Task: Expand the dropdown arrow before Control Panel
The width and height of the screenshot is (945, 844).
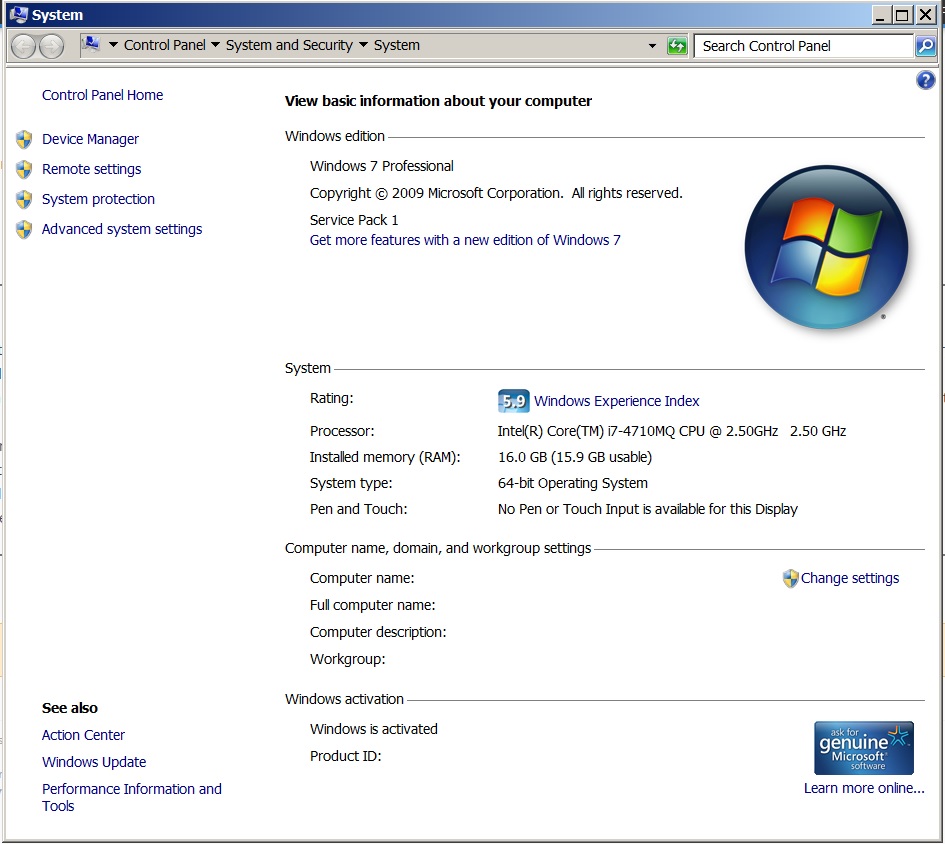Action: tap(113, 45)
